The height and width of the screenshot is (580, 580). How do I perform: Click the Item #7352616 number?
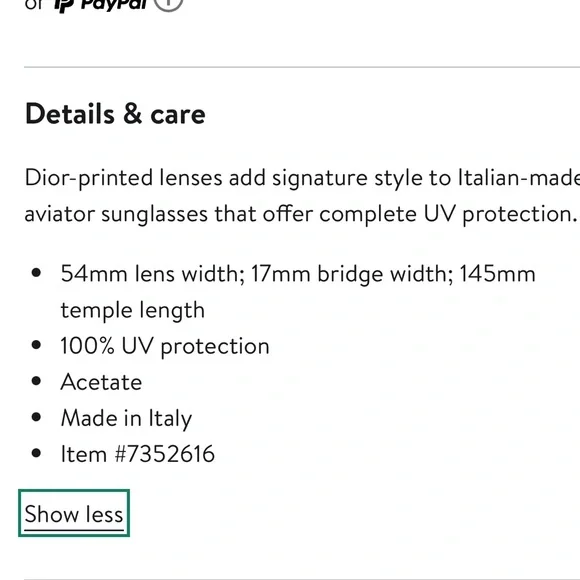[138, 454]
